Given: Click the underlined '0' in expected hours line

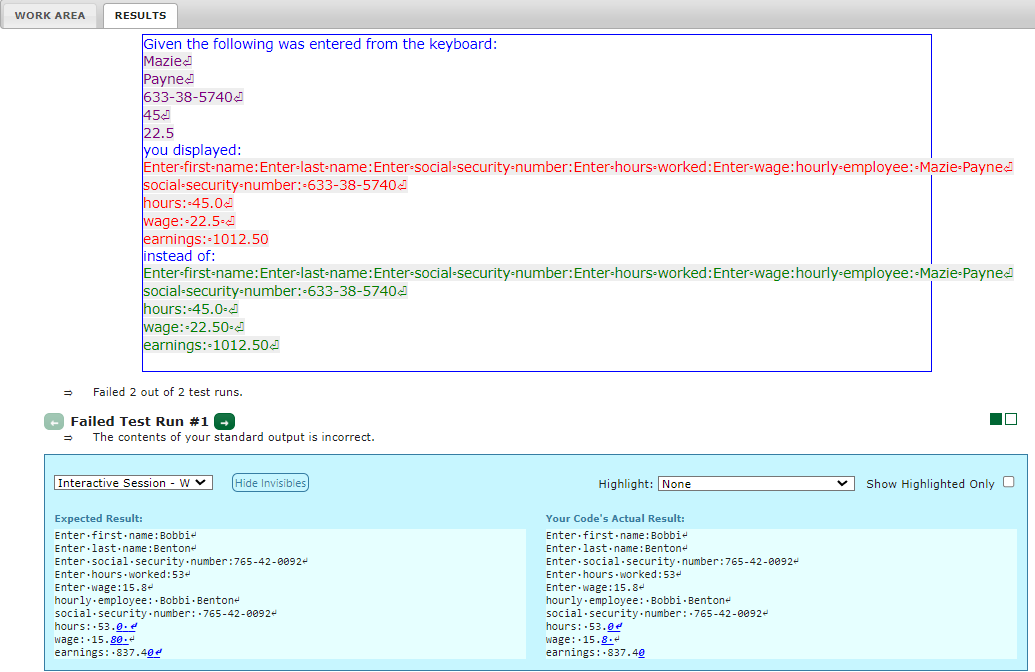Looking at the screenshot, I should [118, 628].
